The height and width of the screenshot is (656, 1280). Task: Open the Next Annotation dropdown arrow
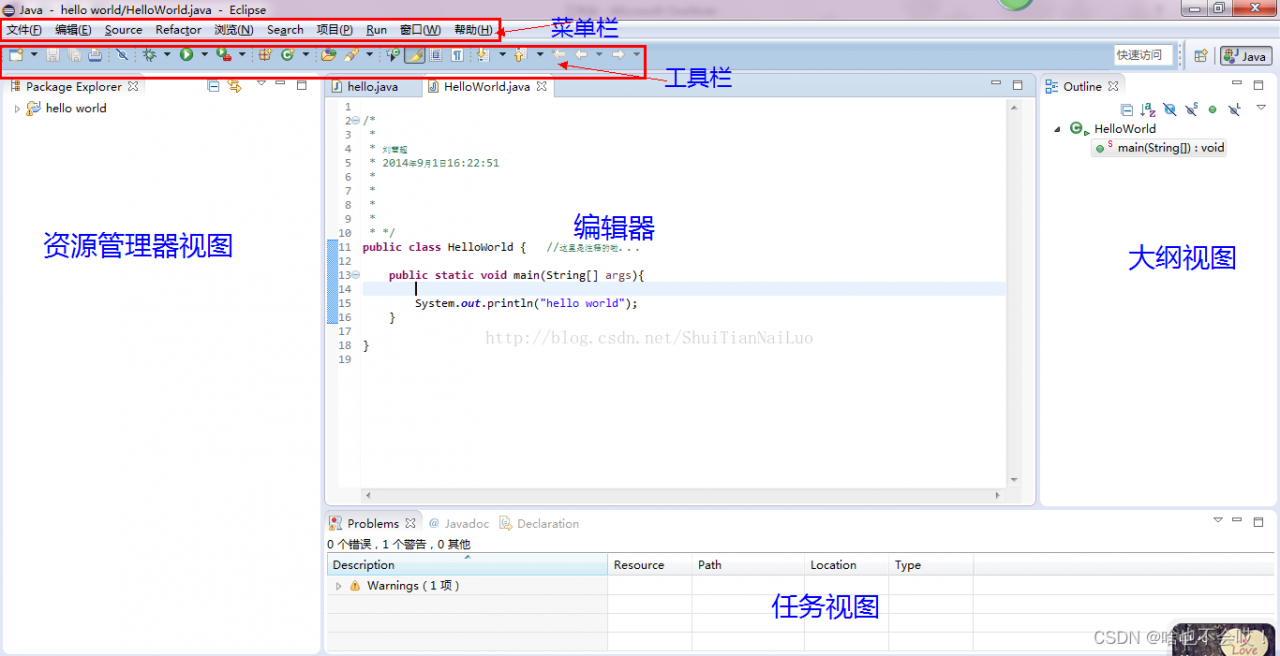pos(502,55)
